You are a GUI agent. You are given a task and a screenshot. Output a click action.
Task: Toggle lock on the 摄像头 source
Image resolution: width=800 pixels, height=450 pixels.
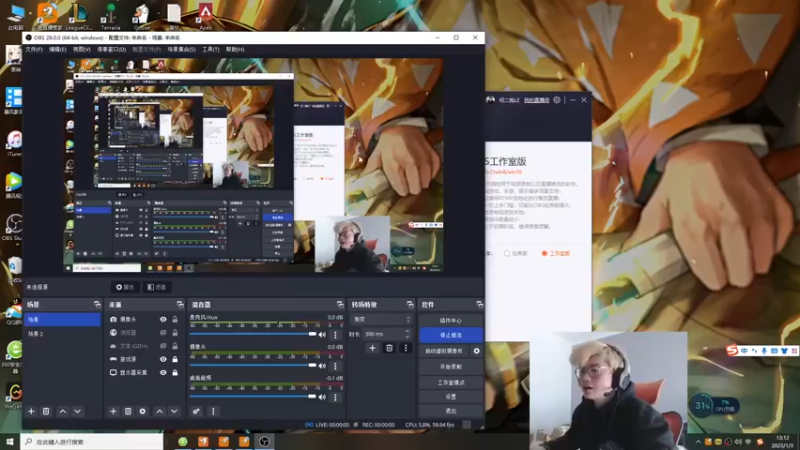[175, 319]
